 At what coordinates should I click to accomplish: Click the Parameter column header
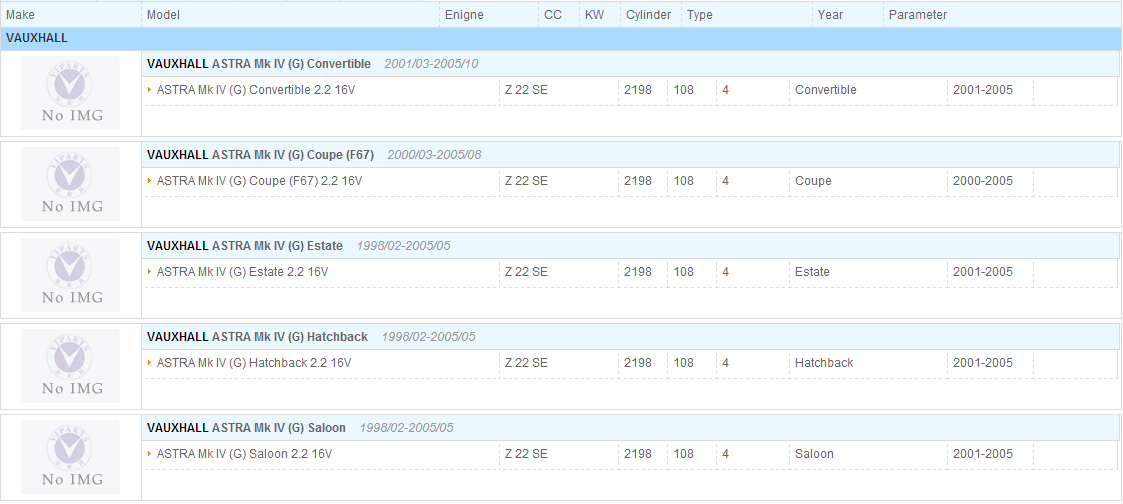pos(918,14)
